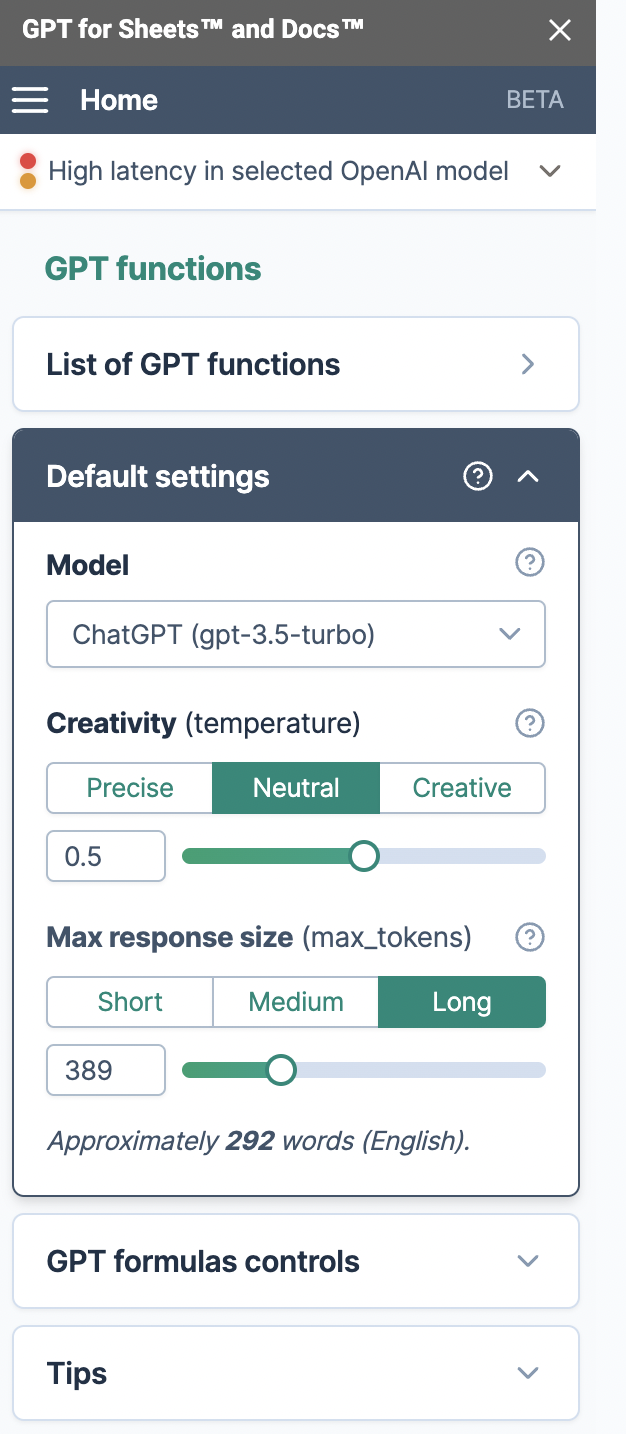This screenshot has height=1434, width=626.
Task: Click the Max response size help icon
Action: [529, 938]
